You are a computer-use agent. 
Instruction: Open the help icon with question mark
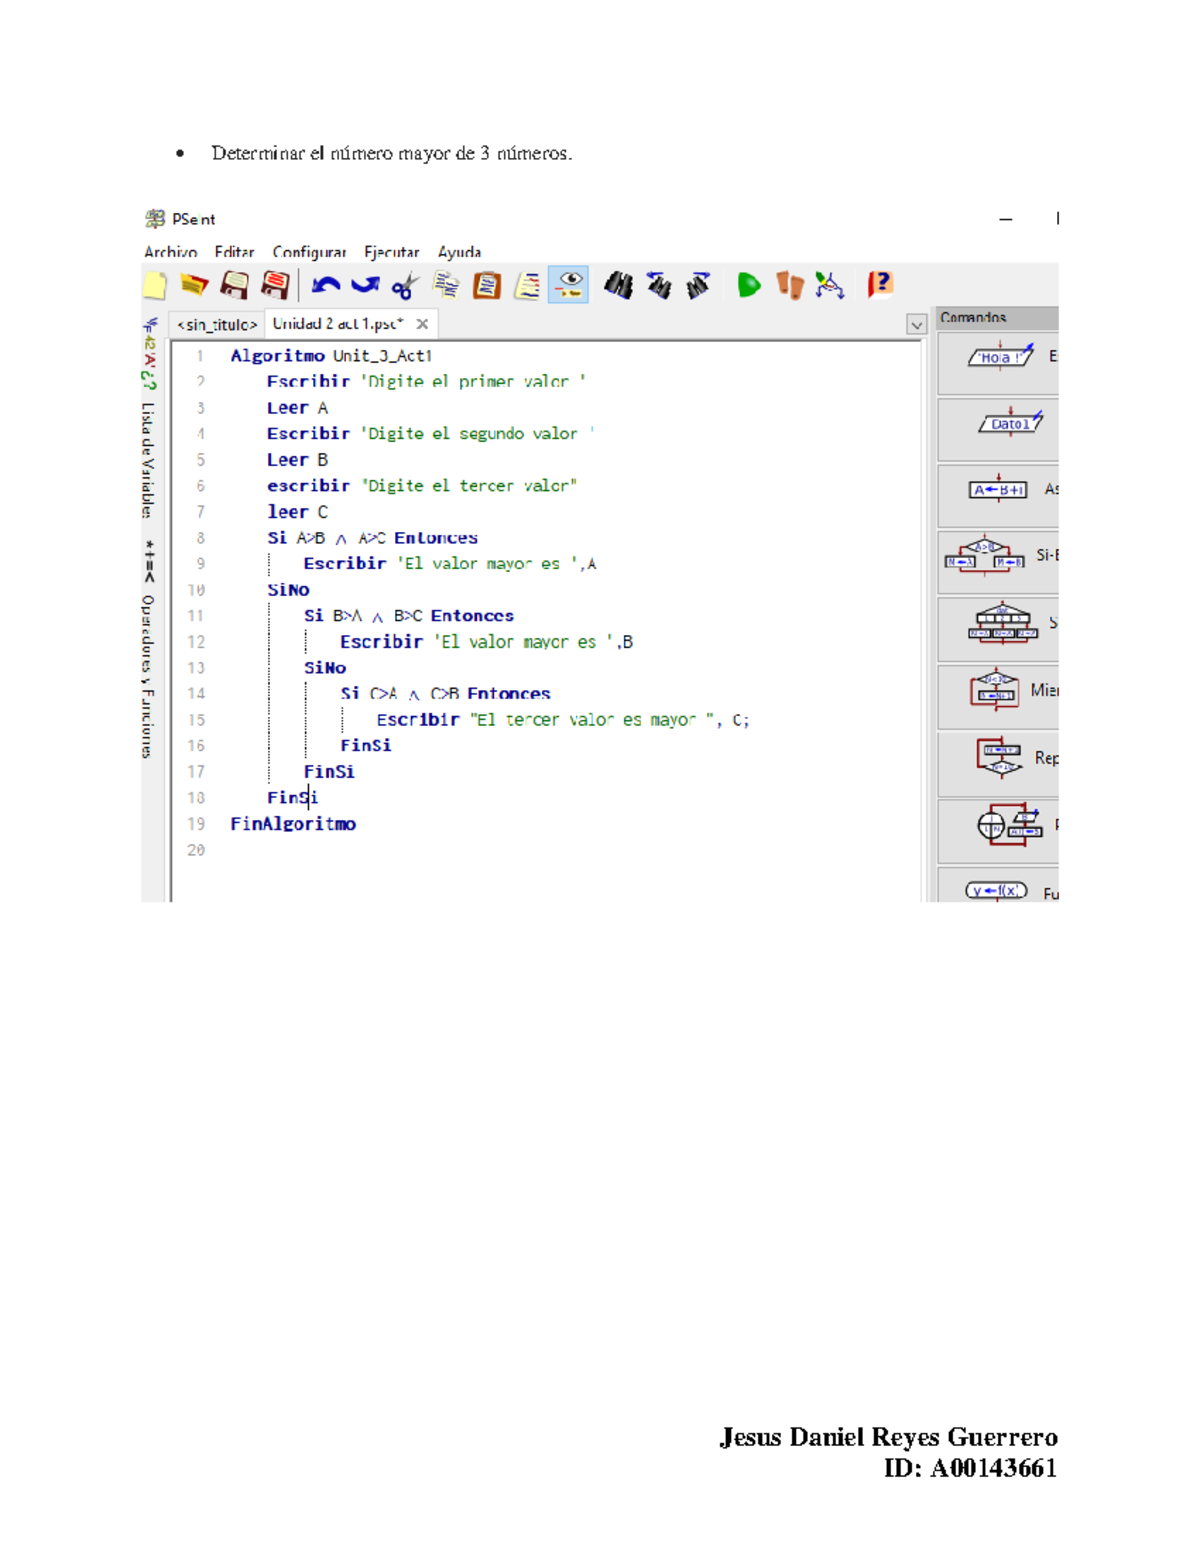[x=878, y=286]
